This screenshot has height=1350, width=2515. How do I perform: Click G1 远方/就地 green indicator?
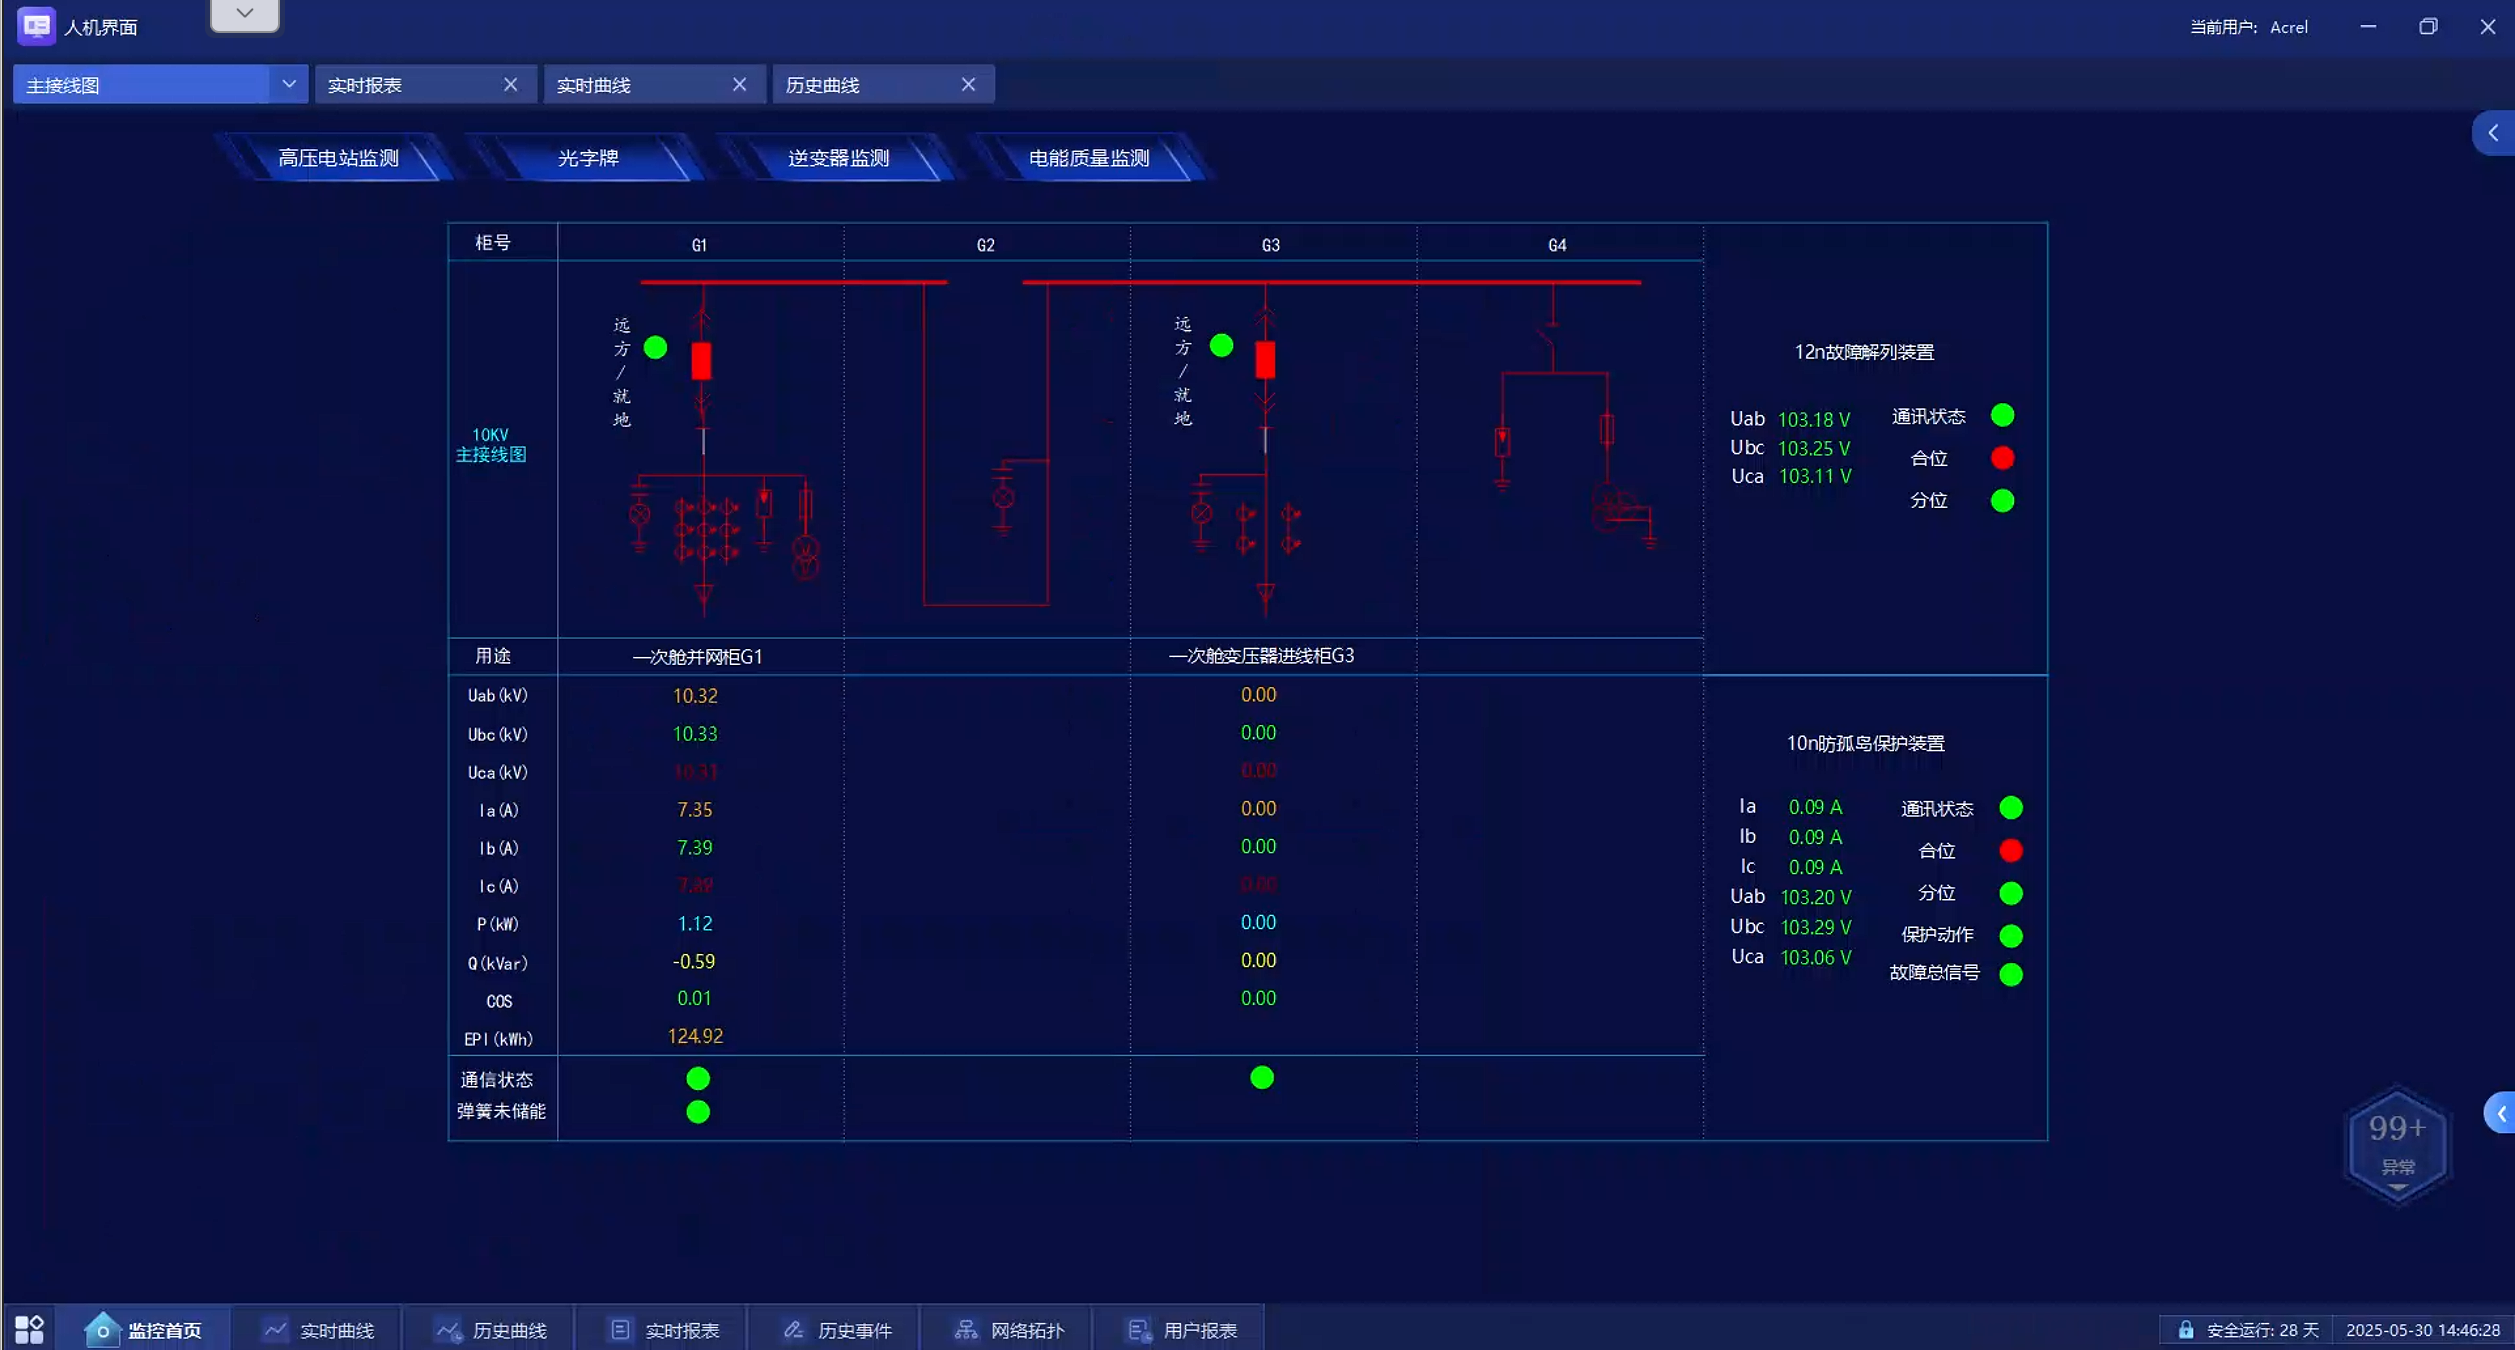655,347
